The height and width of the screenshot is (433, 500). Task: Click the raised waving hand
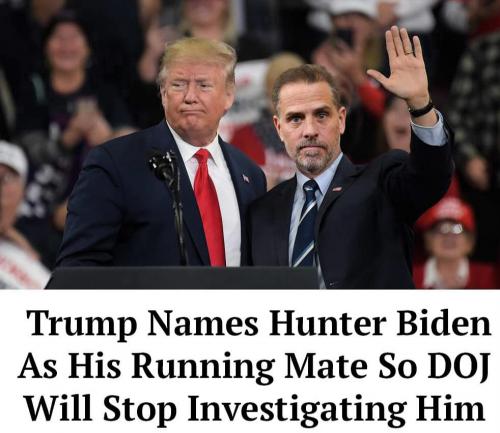[401, 66]
